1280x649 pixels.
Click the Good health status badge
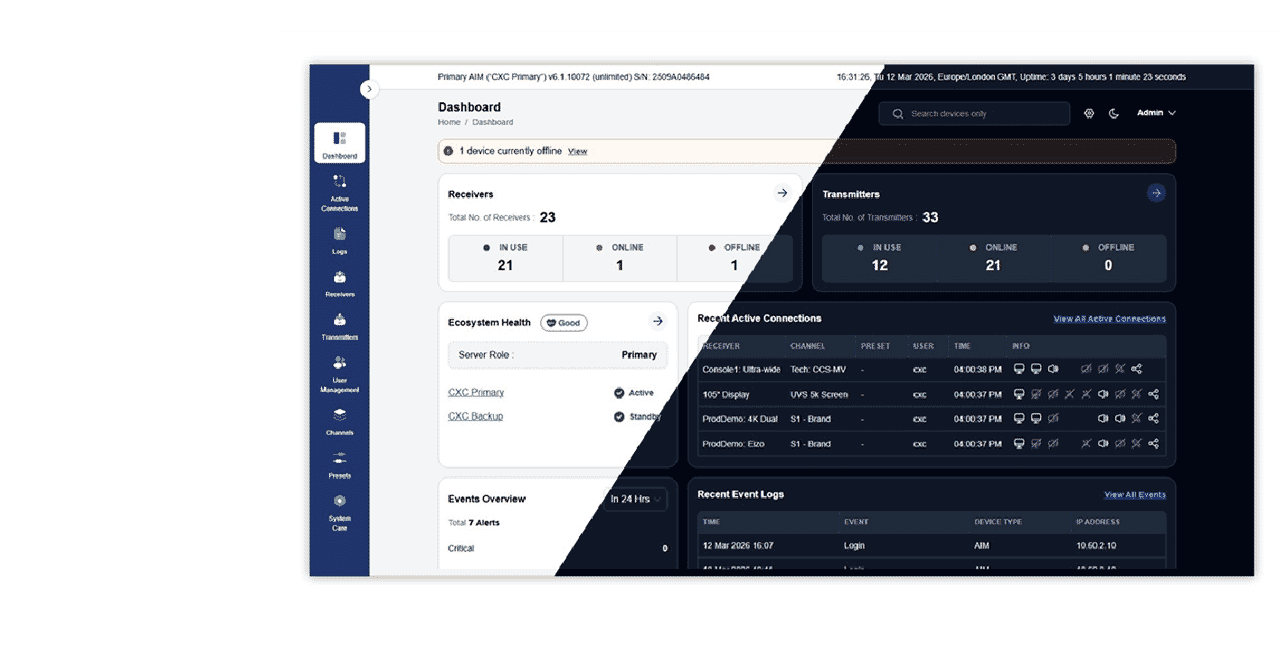[564, 323]
